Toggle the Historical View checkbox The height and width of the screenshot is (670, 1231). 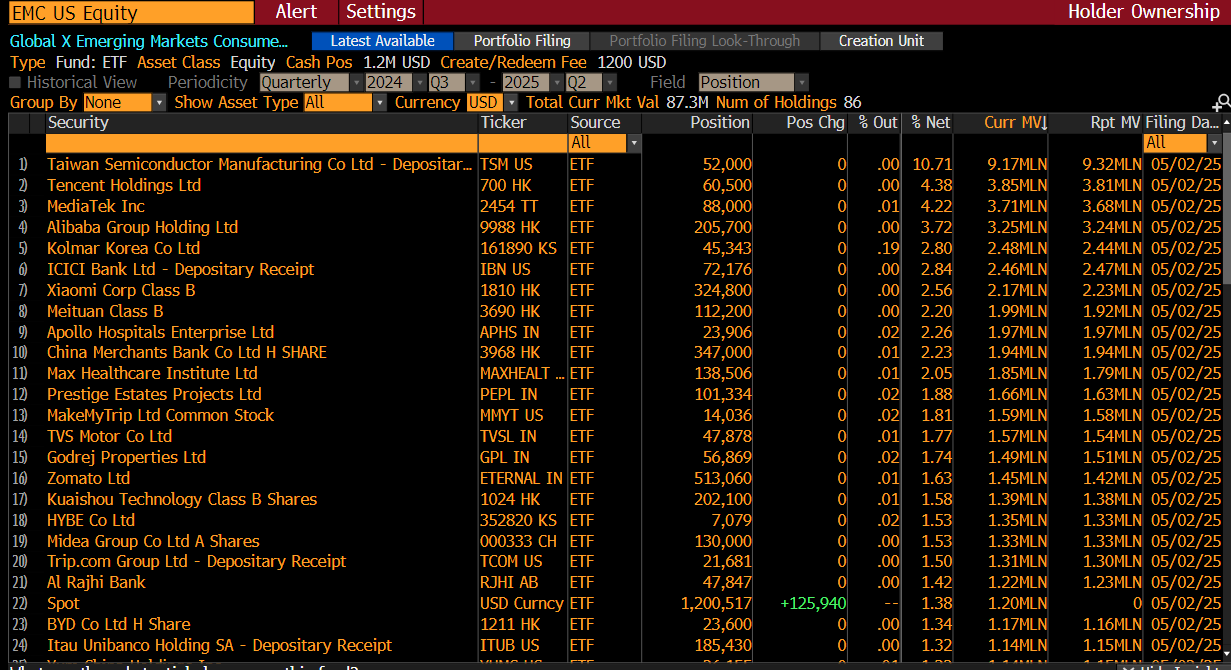15,82
